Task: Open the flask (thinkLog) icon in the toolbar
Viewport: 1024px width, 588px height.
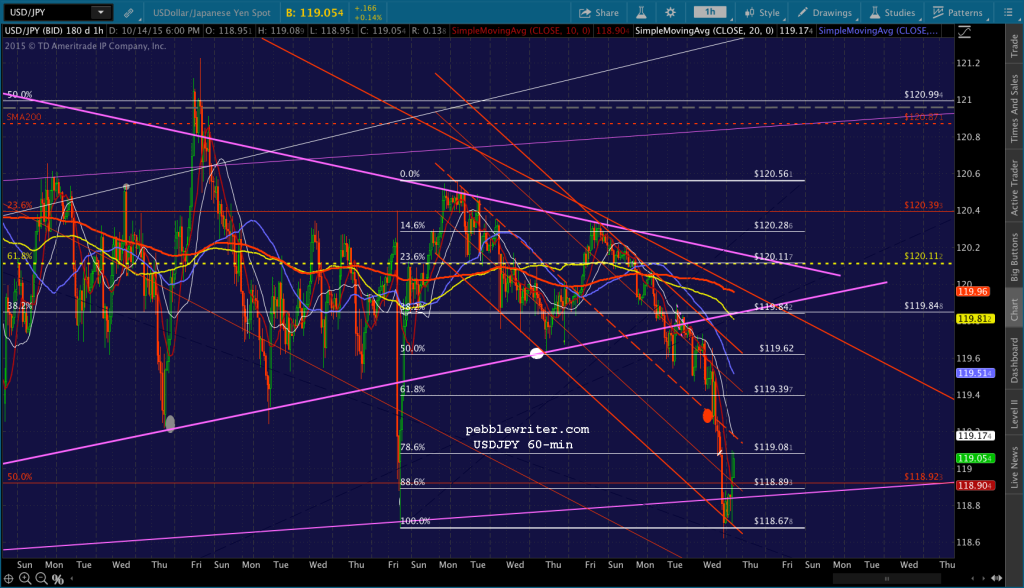Action: click(x=641, y=12)
